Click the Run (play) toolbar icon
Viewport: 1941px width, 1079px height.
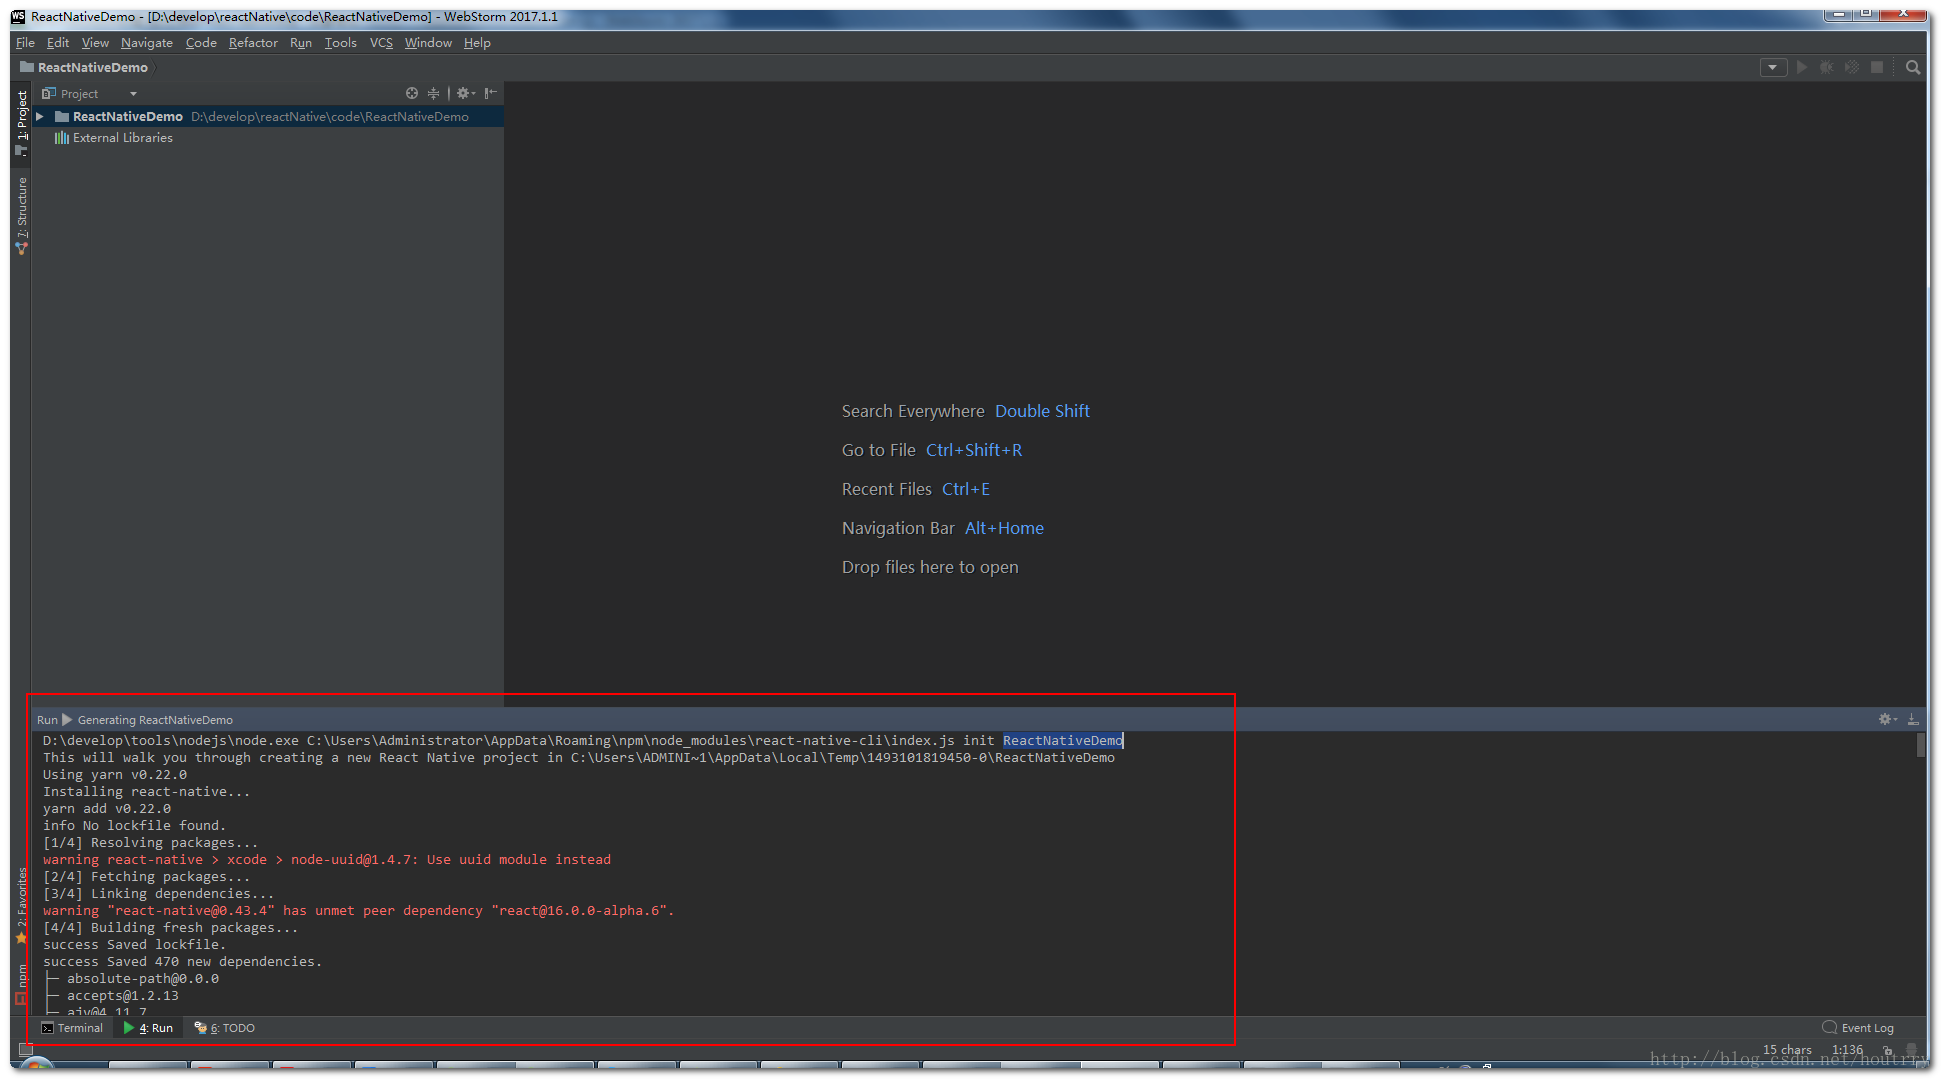1802,67
